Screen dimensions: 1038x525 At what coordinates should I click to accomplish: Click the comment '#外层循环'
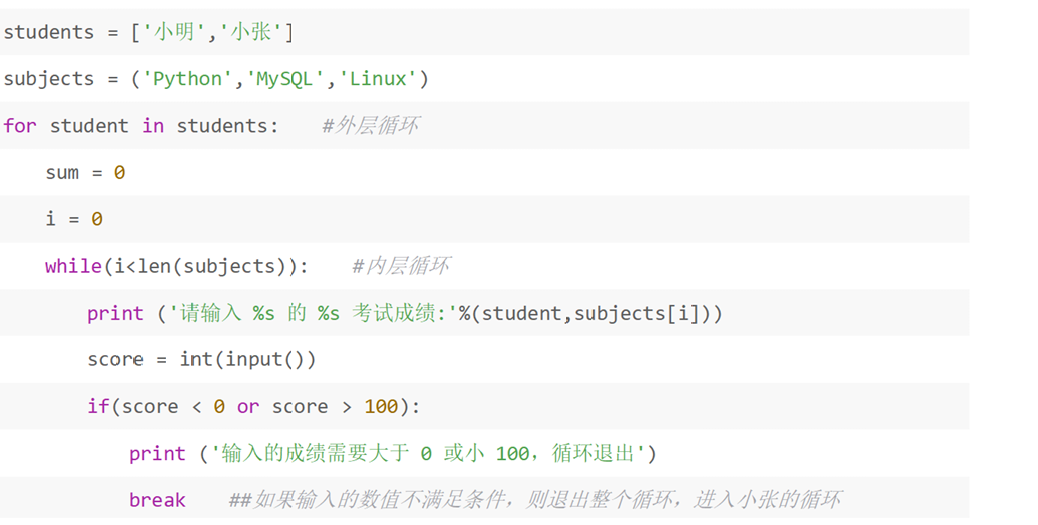pos(370,126)
